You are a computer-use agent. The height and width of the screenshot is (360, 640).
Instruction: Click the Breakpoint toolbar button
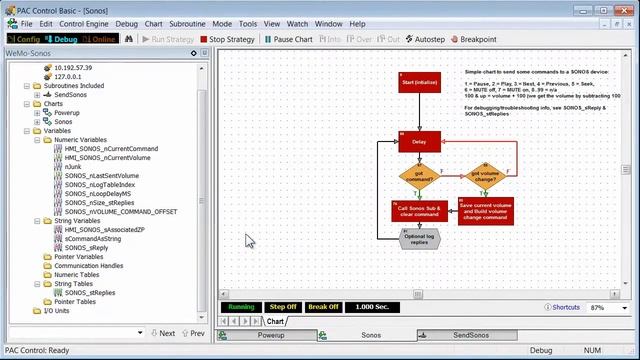click(474, 40)
